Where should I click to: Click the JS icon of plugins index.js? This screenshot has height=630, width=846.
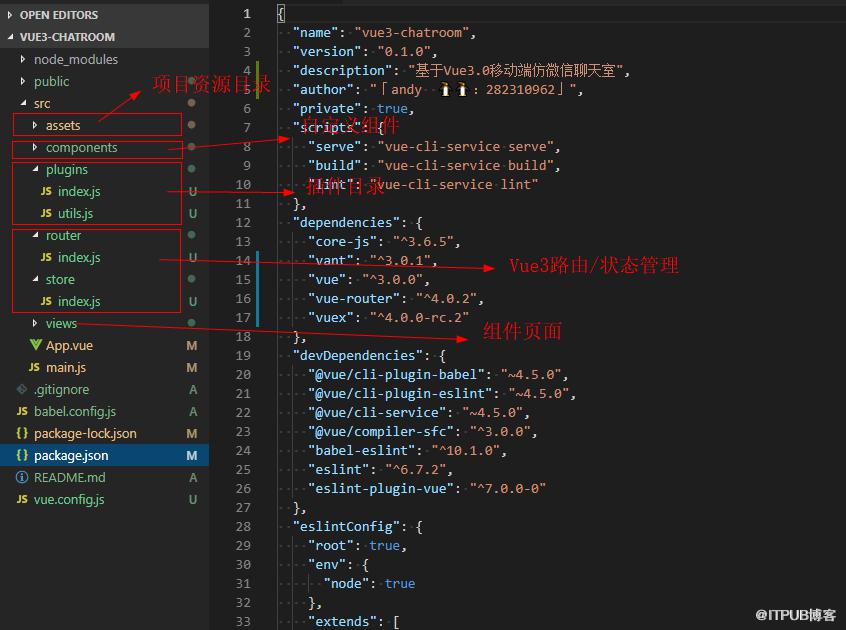(x=46, y=191)
